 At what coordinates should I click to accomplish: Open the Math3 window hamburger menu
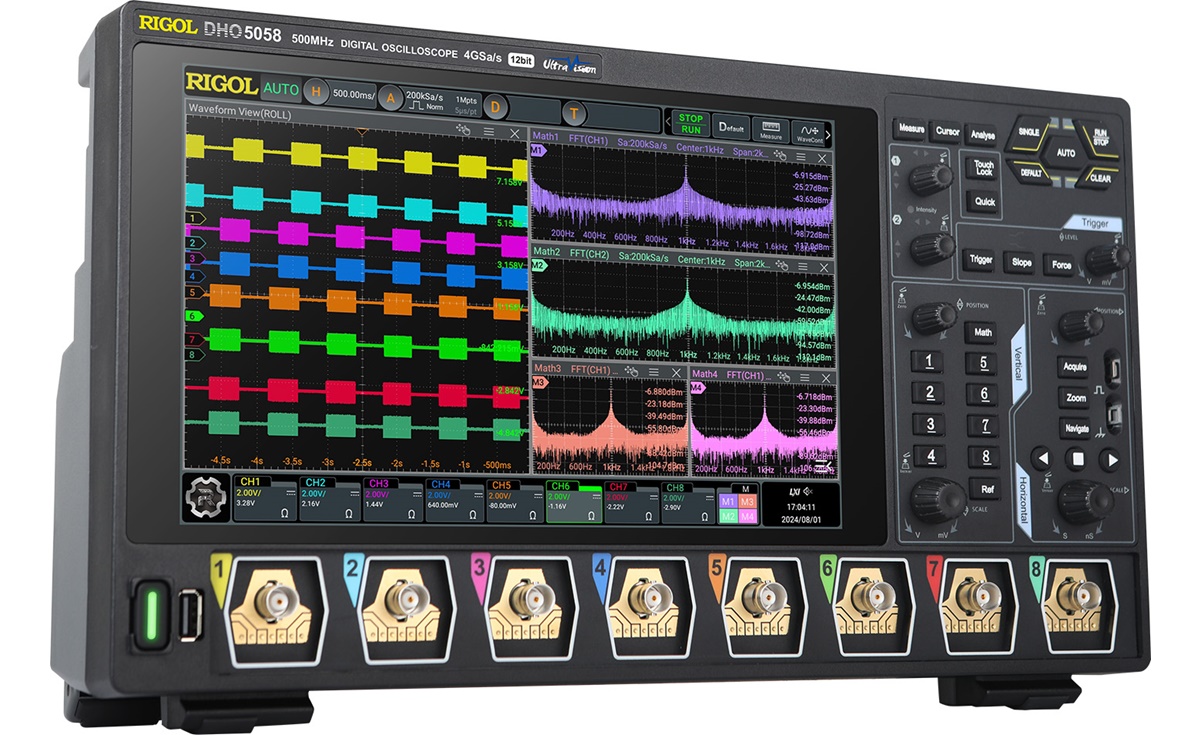pos(654,372)
